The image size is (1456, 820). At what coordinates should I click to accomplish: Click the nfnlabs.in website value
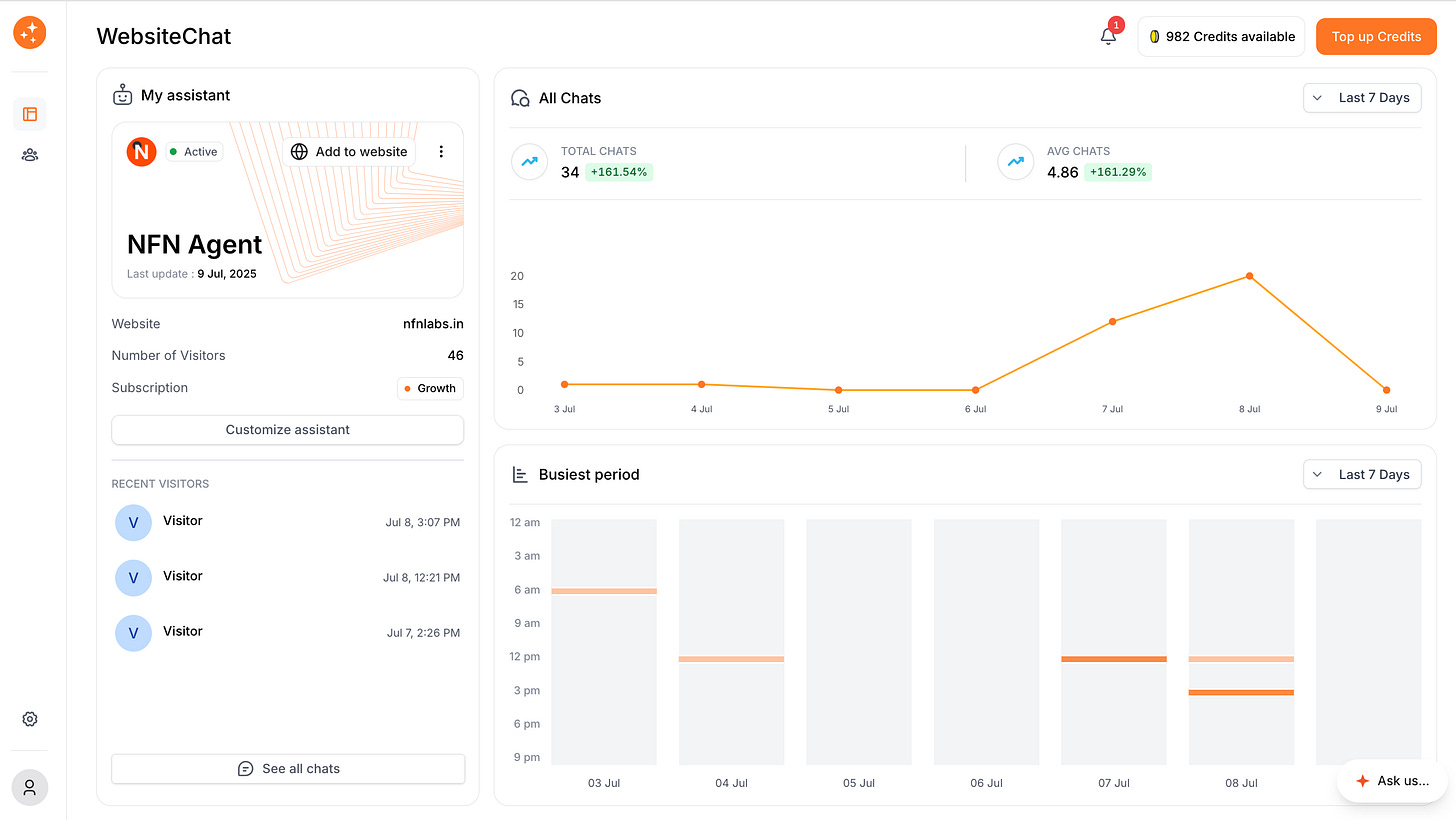click(x=433, y=324)
